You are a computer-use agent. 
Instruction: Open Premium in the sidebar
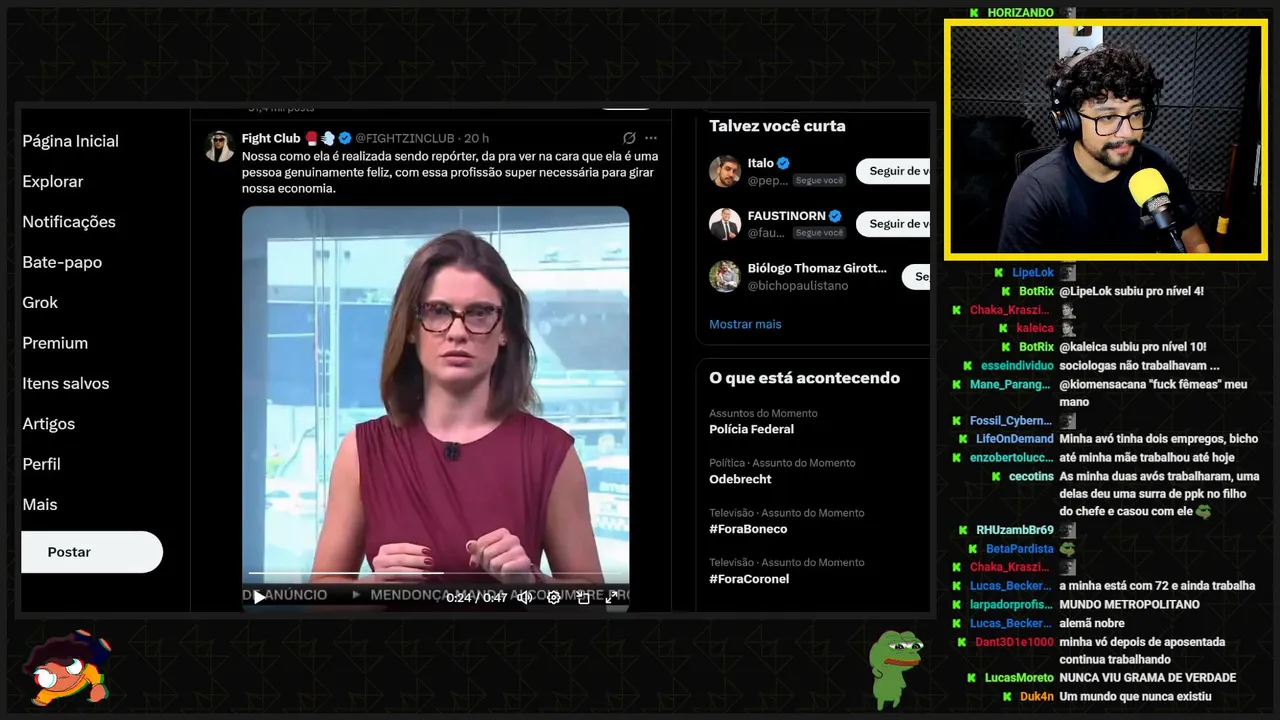pos(55,343)
